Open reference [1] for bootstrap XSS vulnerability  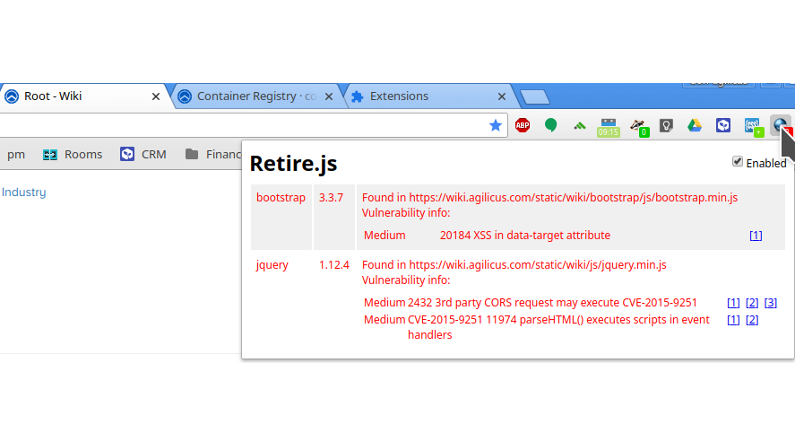pos(755,235)
